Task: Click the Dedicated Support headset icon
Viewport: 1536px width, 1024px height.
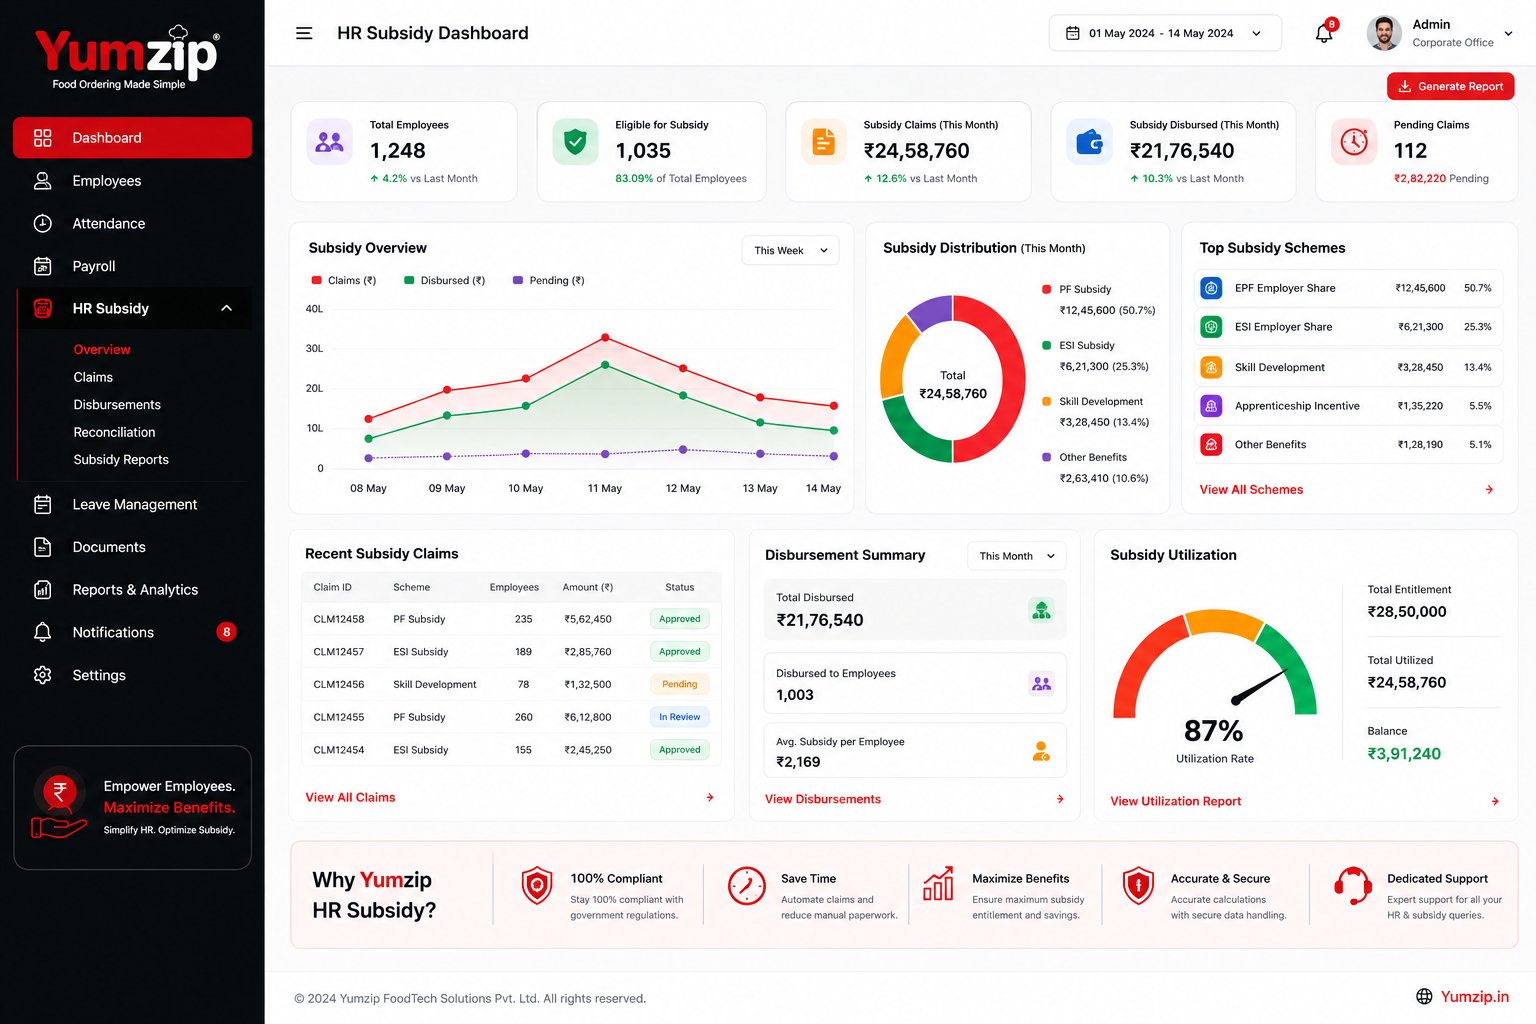Action: click(x=1352, y=886)
